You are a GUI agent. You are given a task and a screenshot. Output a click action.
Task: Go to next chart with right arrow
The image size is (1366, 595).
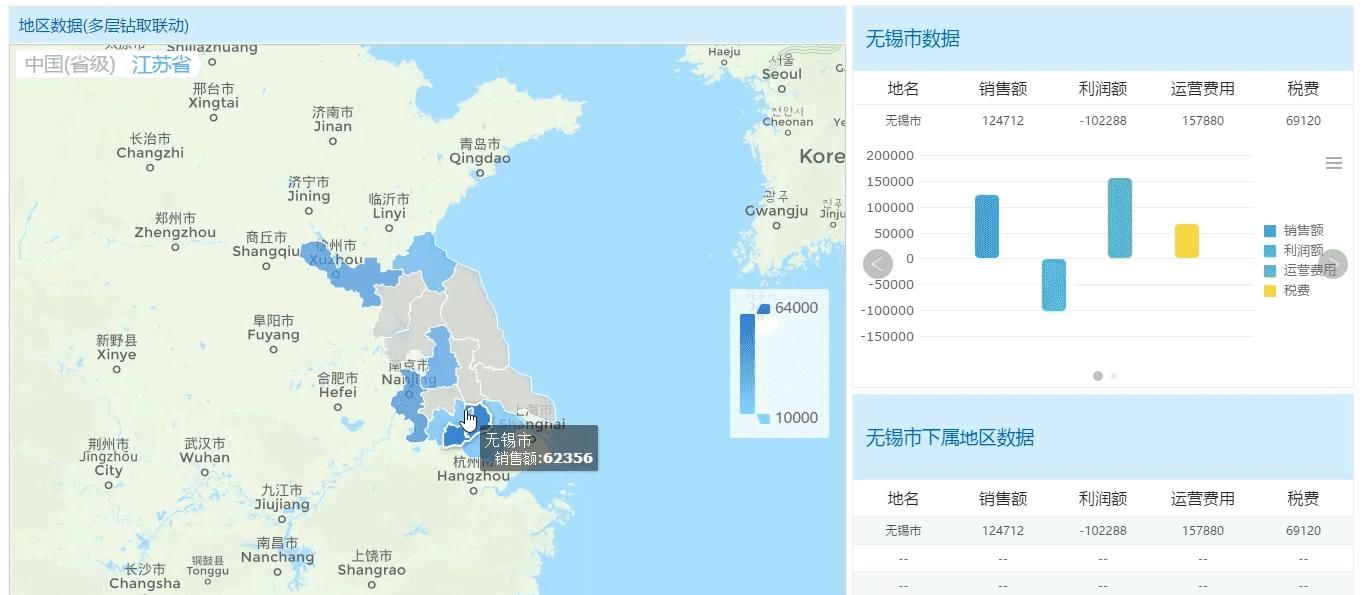point(1333,264)
